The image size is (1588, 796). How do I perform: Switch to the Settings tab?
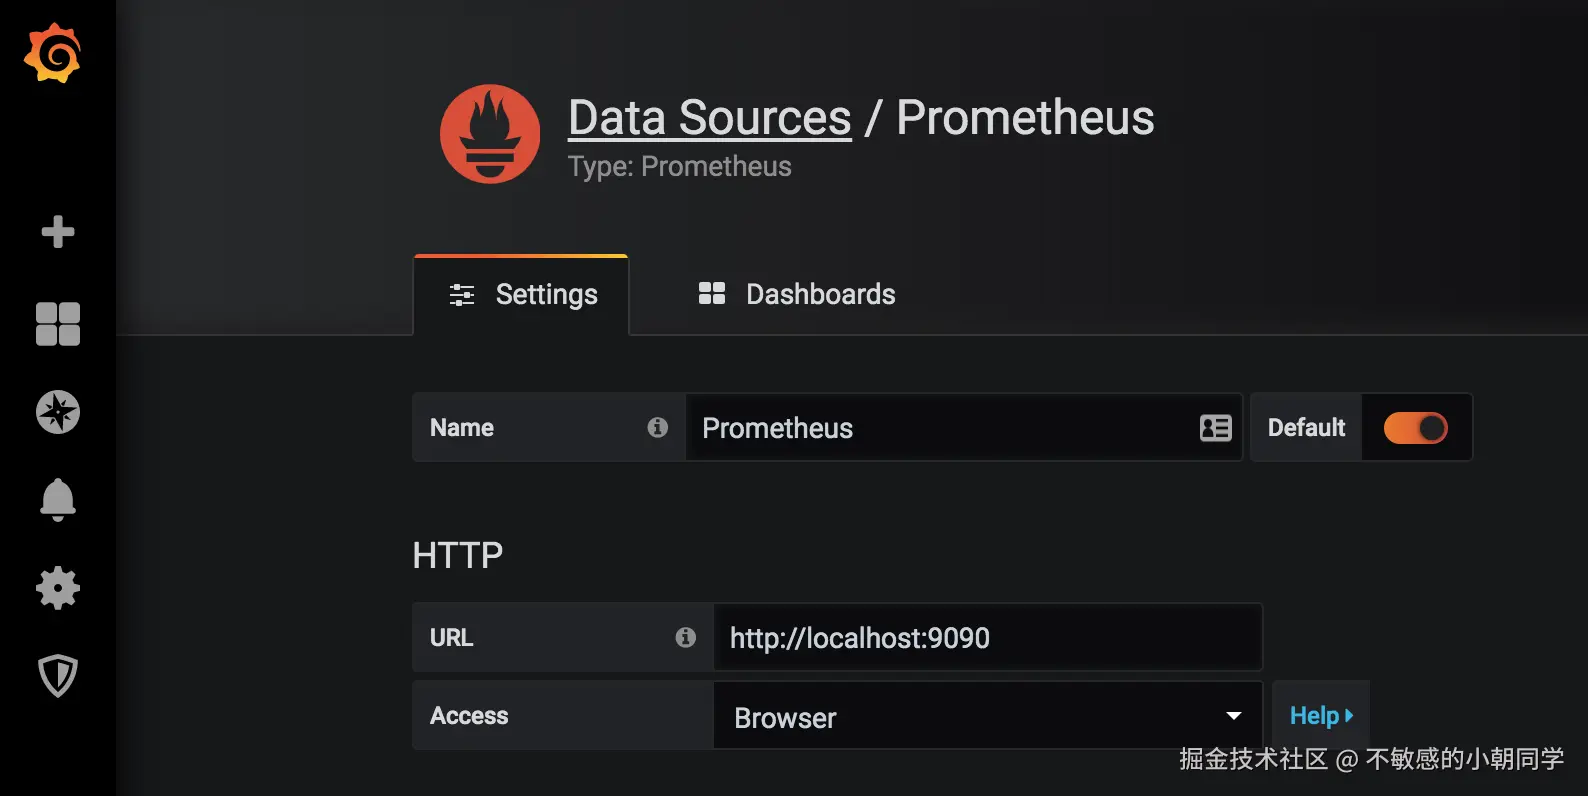pyautogui.click(x=522, y=295)
